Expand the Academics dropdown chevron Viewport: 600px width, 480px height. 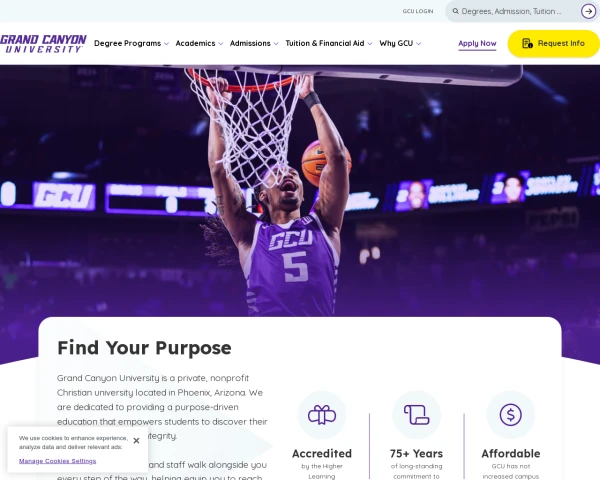(220, 44)
